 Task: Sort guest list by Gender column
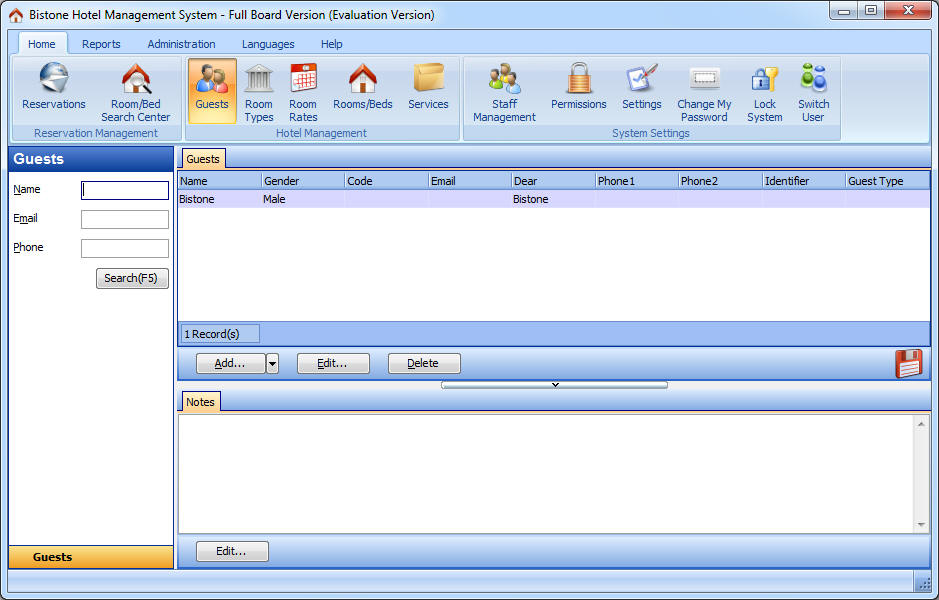[301, 181]
